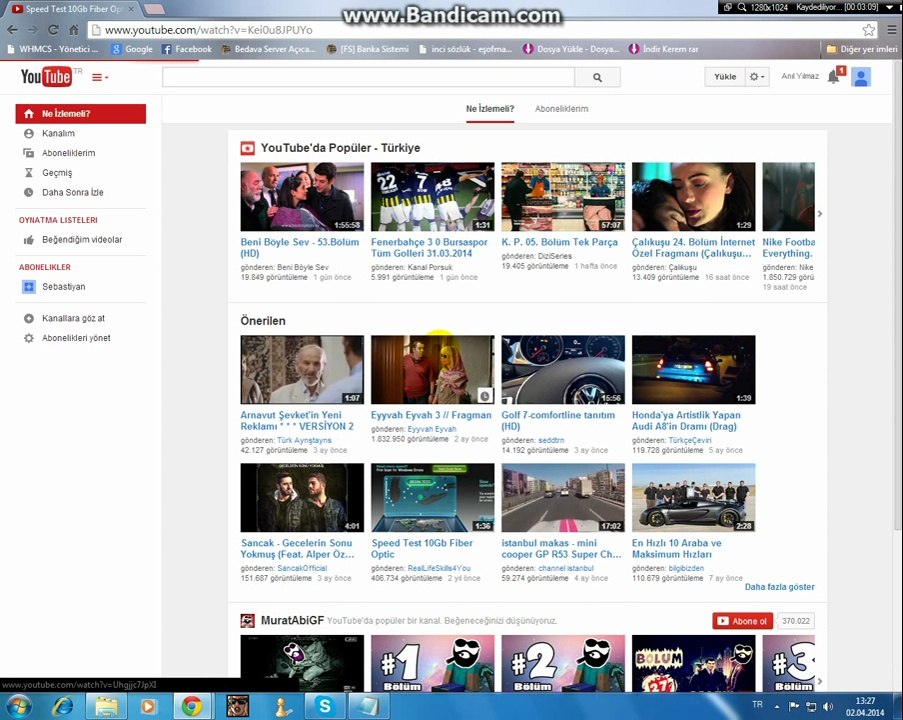This screenshot has width=903, height=720.
Task: Open MuratAbiGF channel title
Action: [x=292, y=620]
